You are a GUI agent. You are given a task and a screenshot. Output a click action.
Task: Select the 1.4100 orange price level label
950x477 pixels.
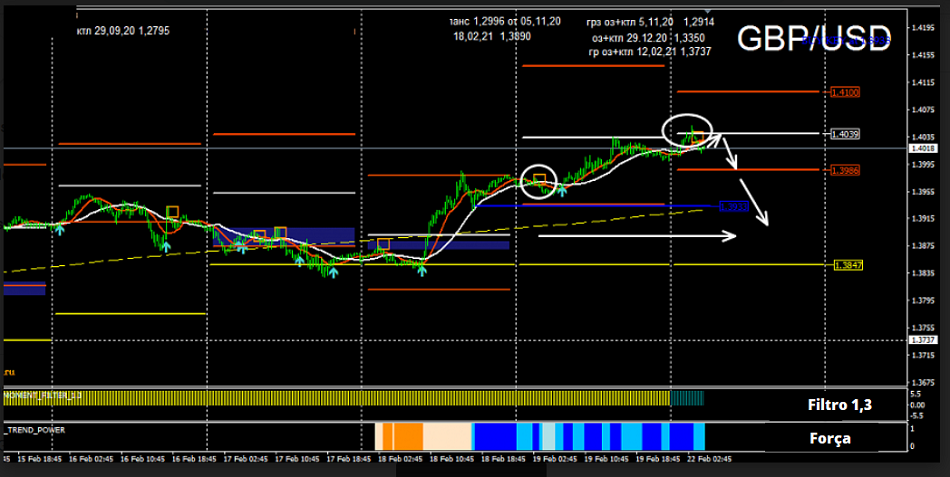845,92
